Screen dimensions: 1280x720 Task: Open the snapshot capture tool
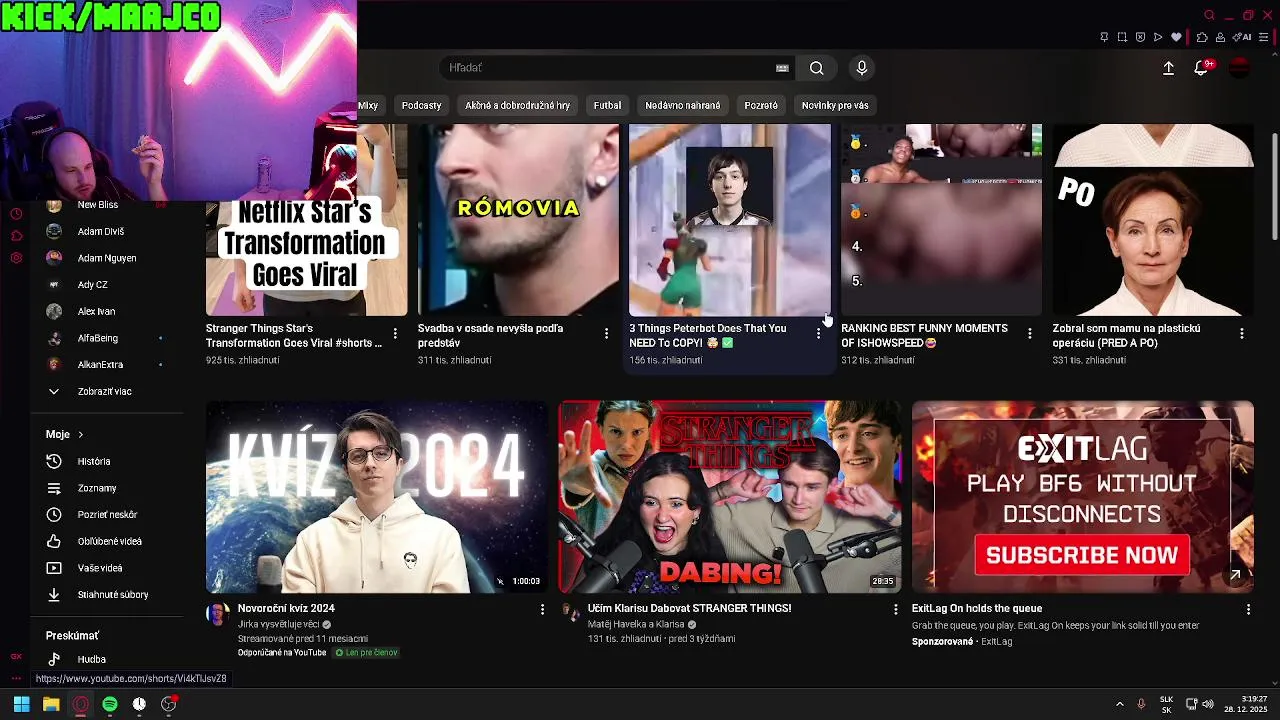[1122, 37]
